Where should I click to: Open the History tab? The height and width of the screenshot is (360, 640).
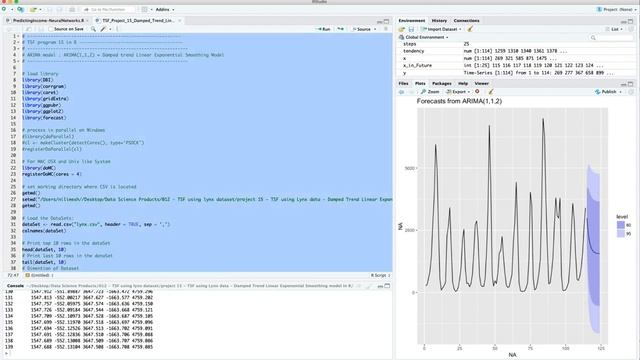pyautogui.click(x=439, y=20)
